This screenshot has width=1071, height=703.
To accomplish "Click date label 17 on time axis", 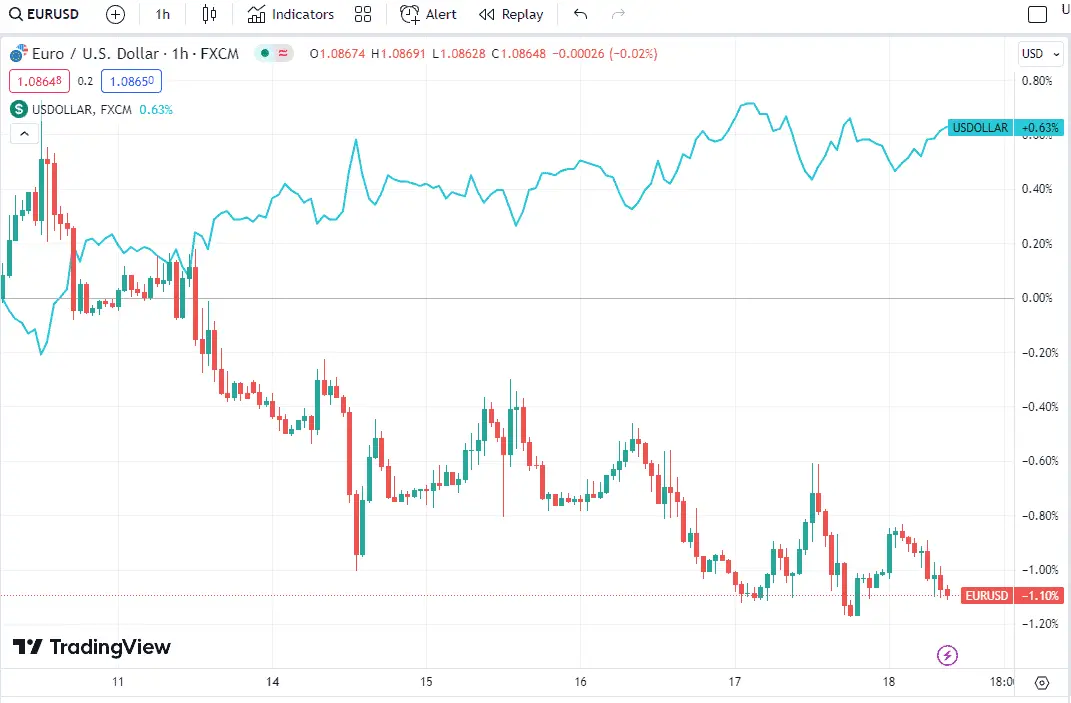I will tap(734, 682).
